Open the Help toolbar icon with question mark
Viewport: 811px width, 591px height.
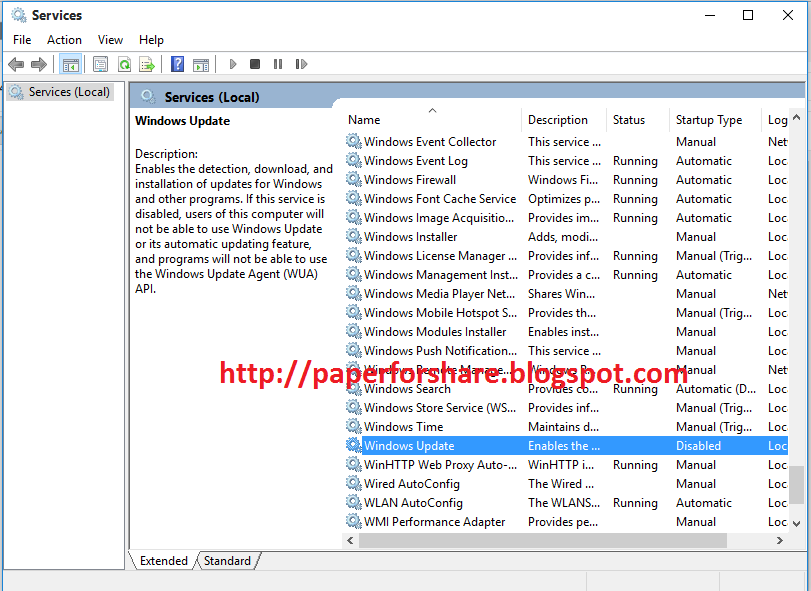(177, 64)
